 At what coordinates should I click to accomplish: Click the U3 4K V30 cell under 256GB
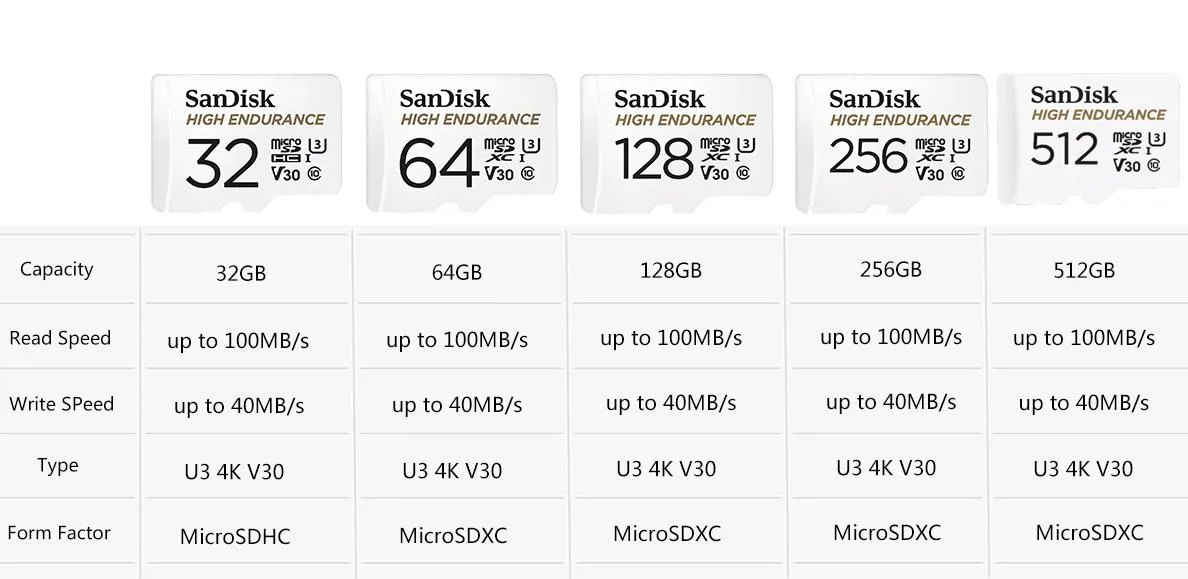[886, 468]
